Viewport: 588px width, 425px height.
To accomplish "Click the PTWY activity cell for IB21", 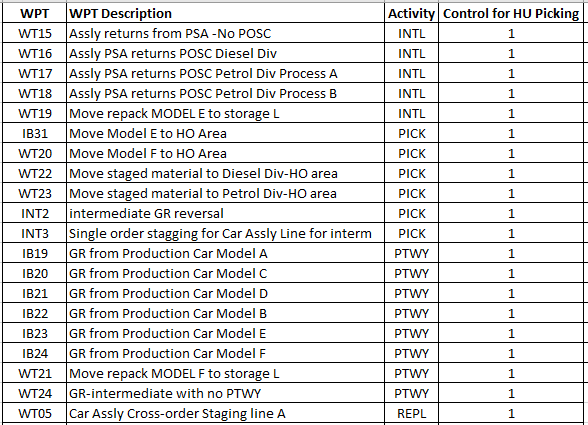I will (411, 293).
